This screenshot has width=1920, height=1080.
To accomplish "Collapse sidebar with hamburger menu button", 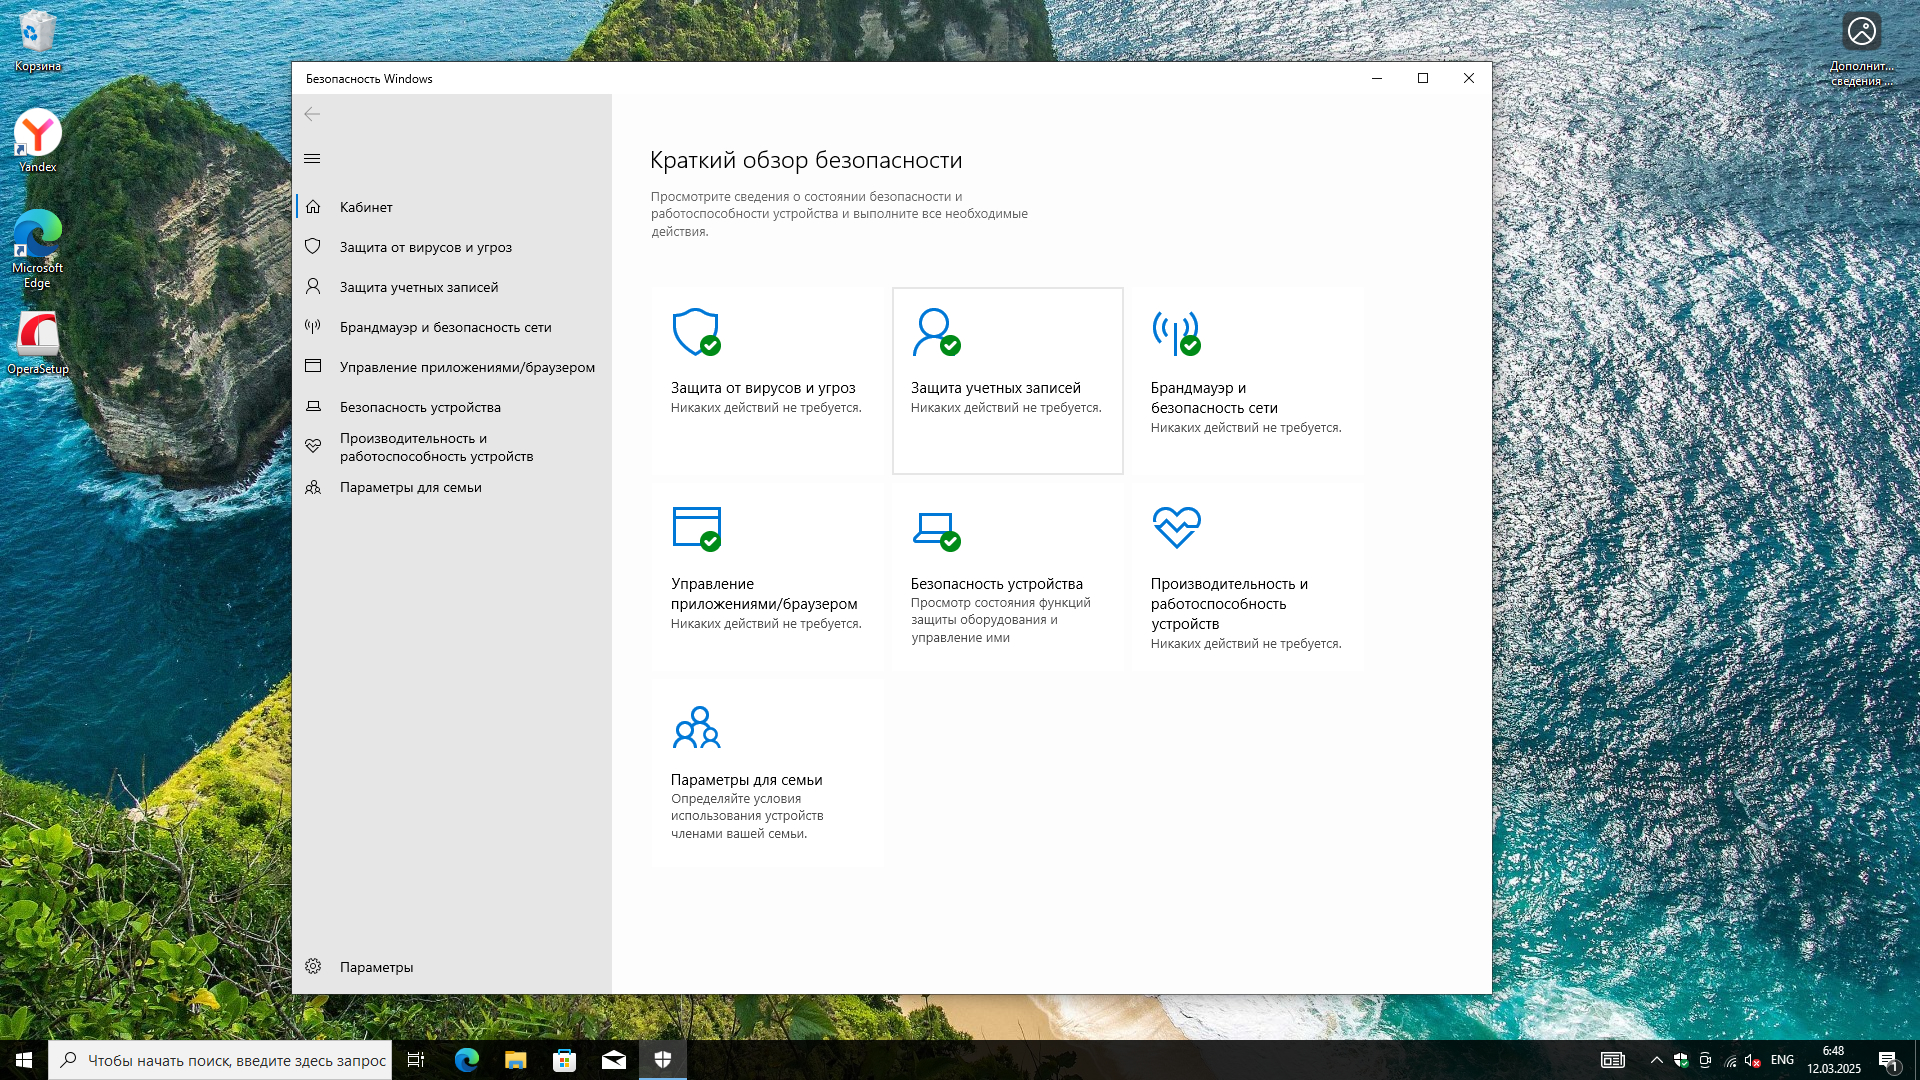I will tap(312, 158).
